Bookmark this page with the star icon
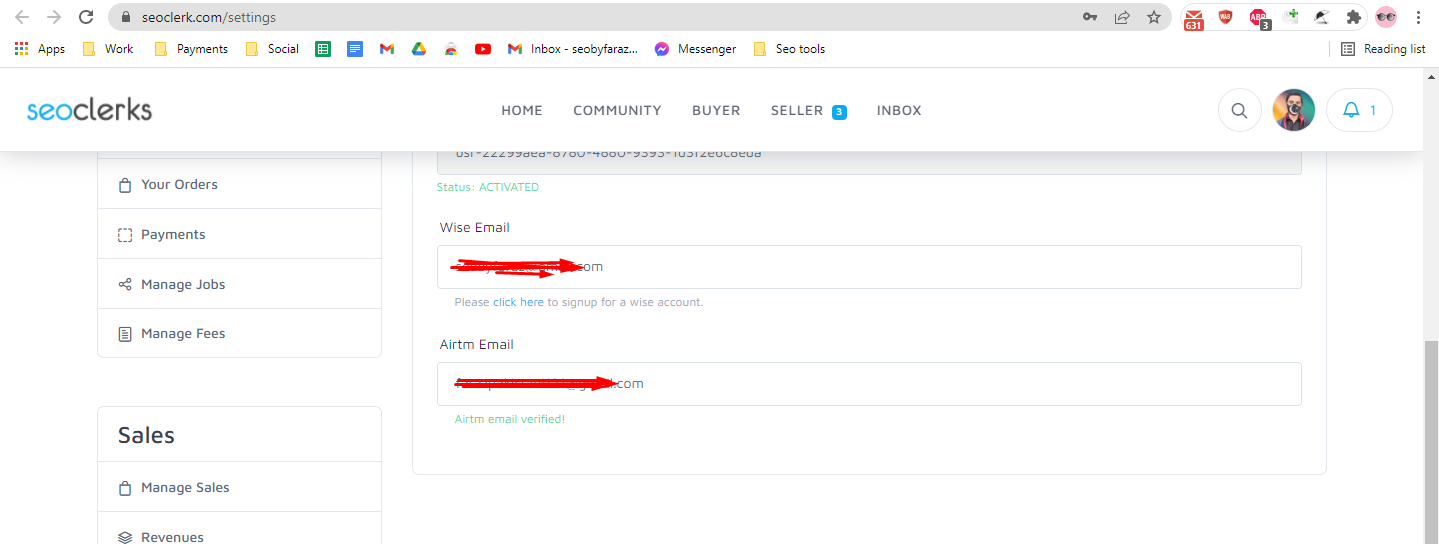 (1154, 17)
